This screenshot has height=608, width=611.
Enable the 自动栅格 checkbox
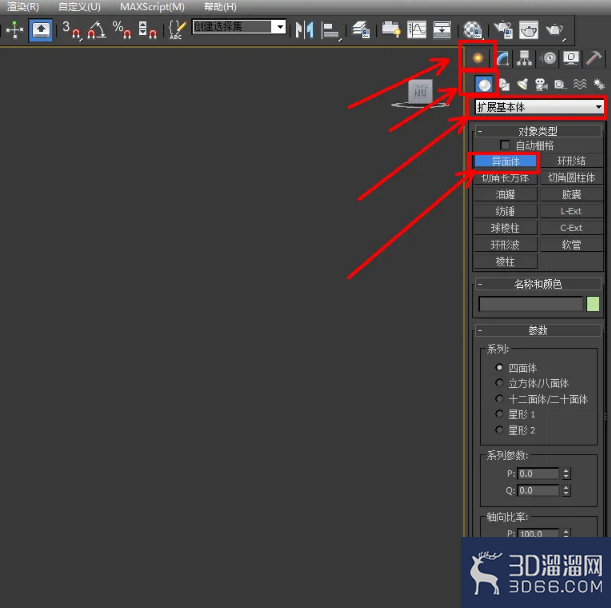tap(505, 145)
